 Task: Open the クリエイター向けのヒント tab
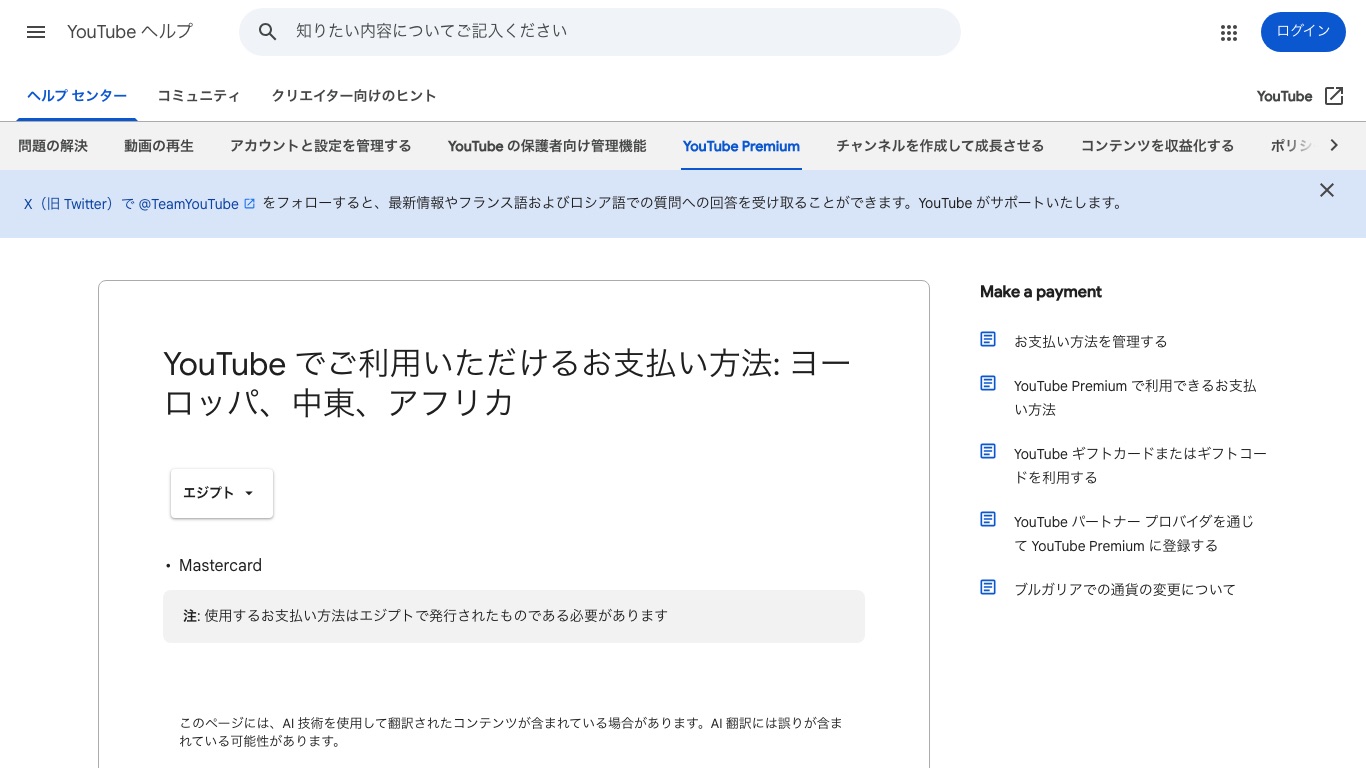tap(354, 96)
